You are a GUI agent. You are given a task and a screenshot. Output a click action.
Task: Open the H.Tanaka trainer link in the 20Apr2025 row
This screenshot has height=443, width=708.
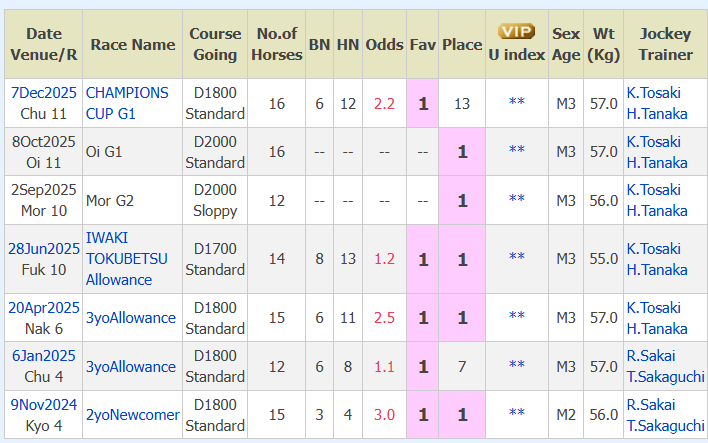[657, 329]
